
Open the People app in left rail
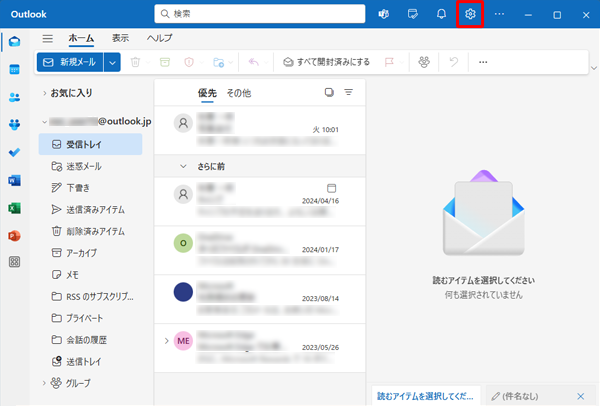click(15, 97)
